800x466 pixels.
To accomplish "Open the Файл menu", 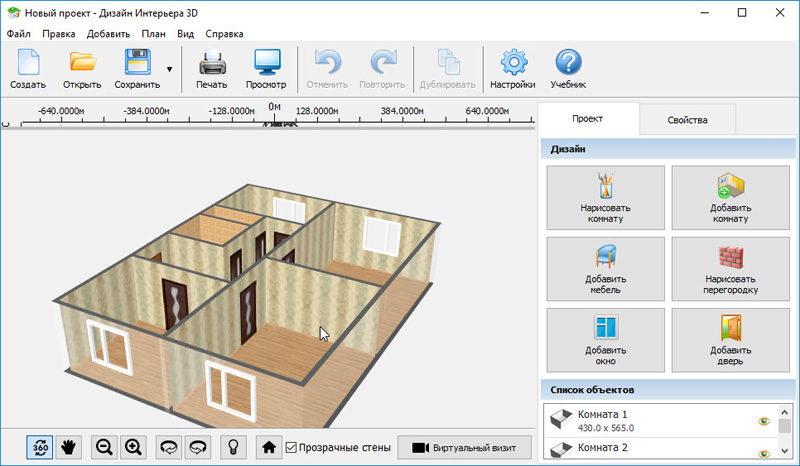I will point(18,34).
